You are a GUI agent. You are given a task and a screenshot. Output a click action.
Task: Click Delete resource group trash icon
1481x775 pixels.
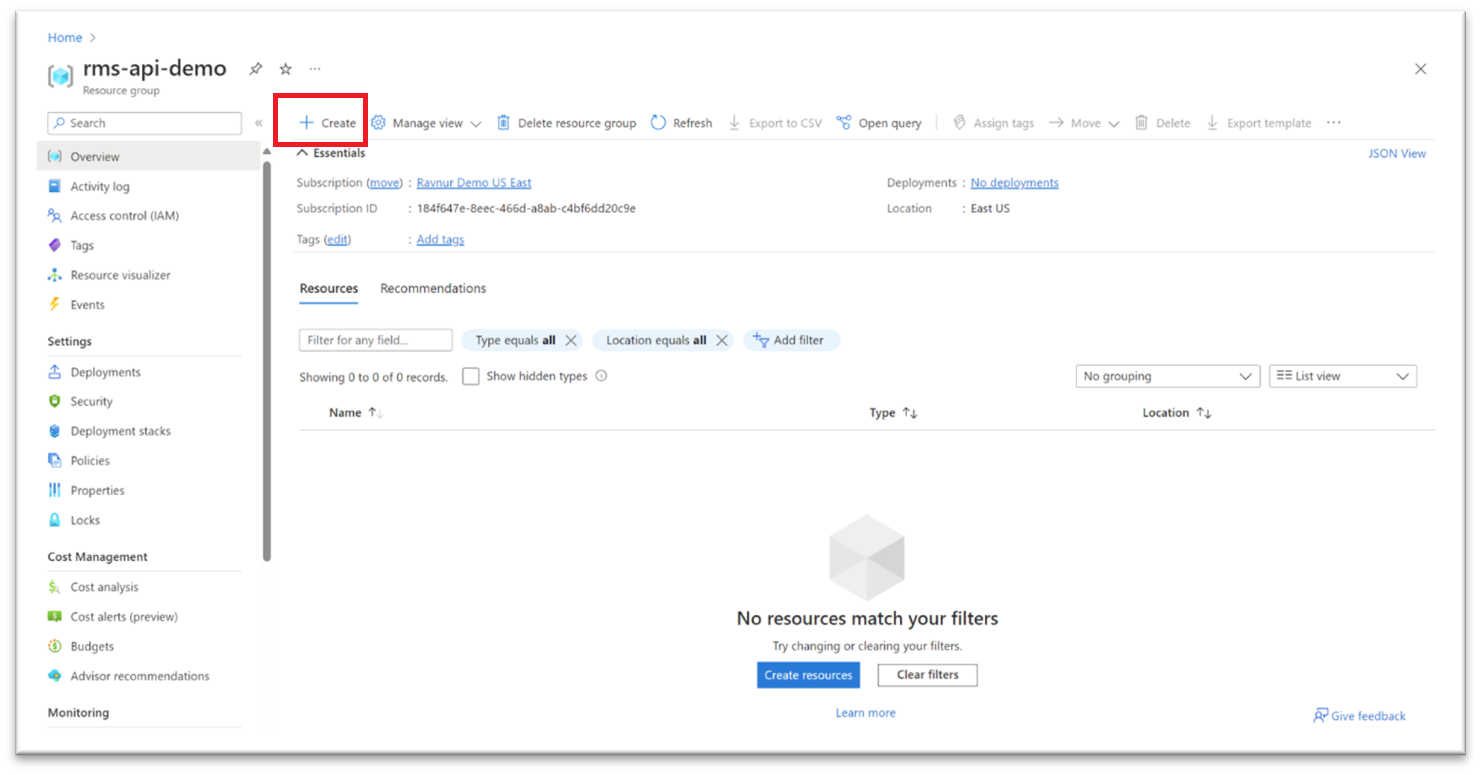(504, 123)
